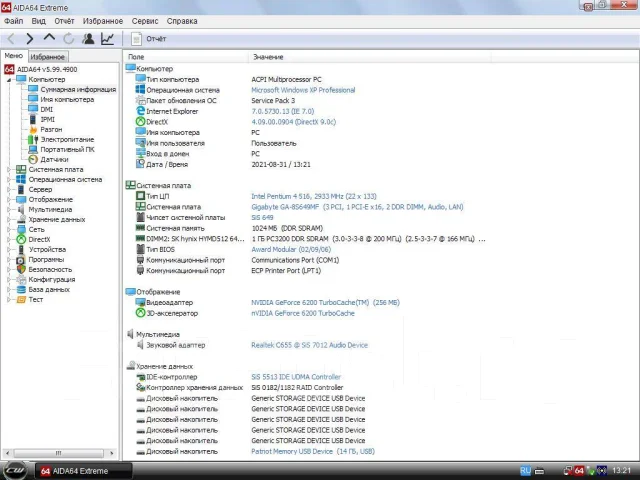Viewport: 640px width, 480px height.
Task: Switch to the Избранное tab in the sidebar
Action: tap(47, 57)
